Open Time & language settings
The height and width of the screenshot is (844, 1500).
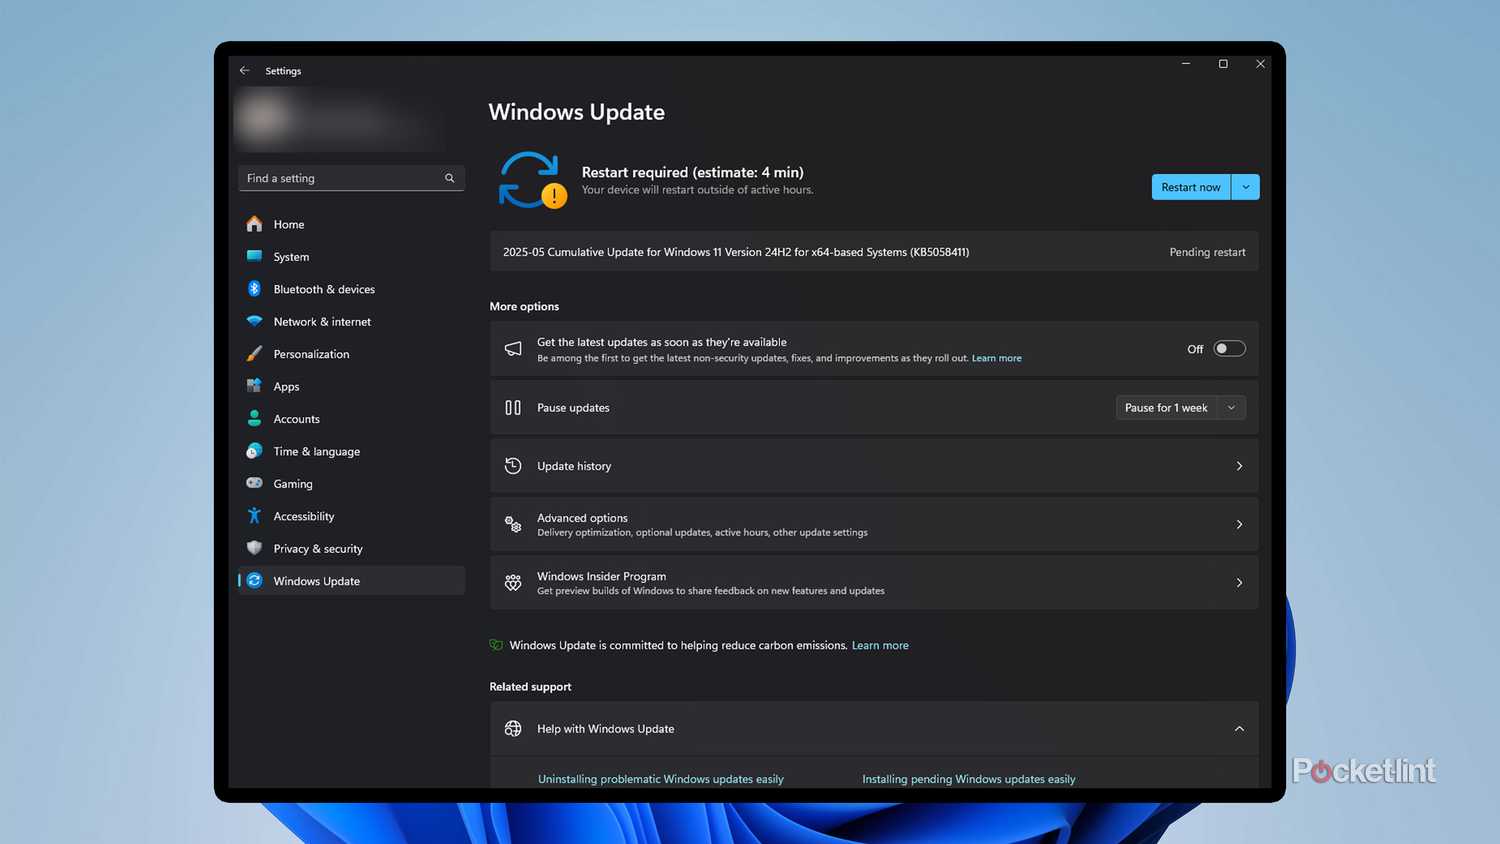316,451
